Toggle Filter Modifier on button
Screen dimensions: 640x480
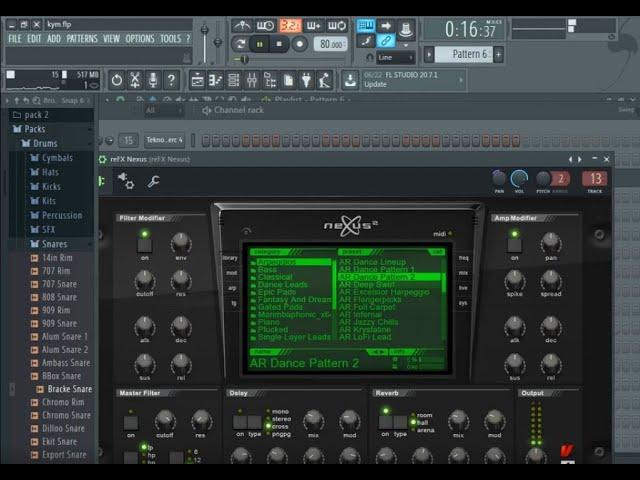coord(144,245)
